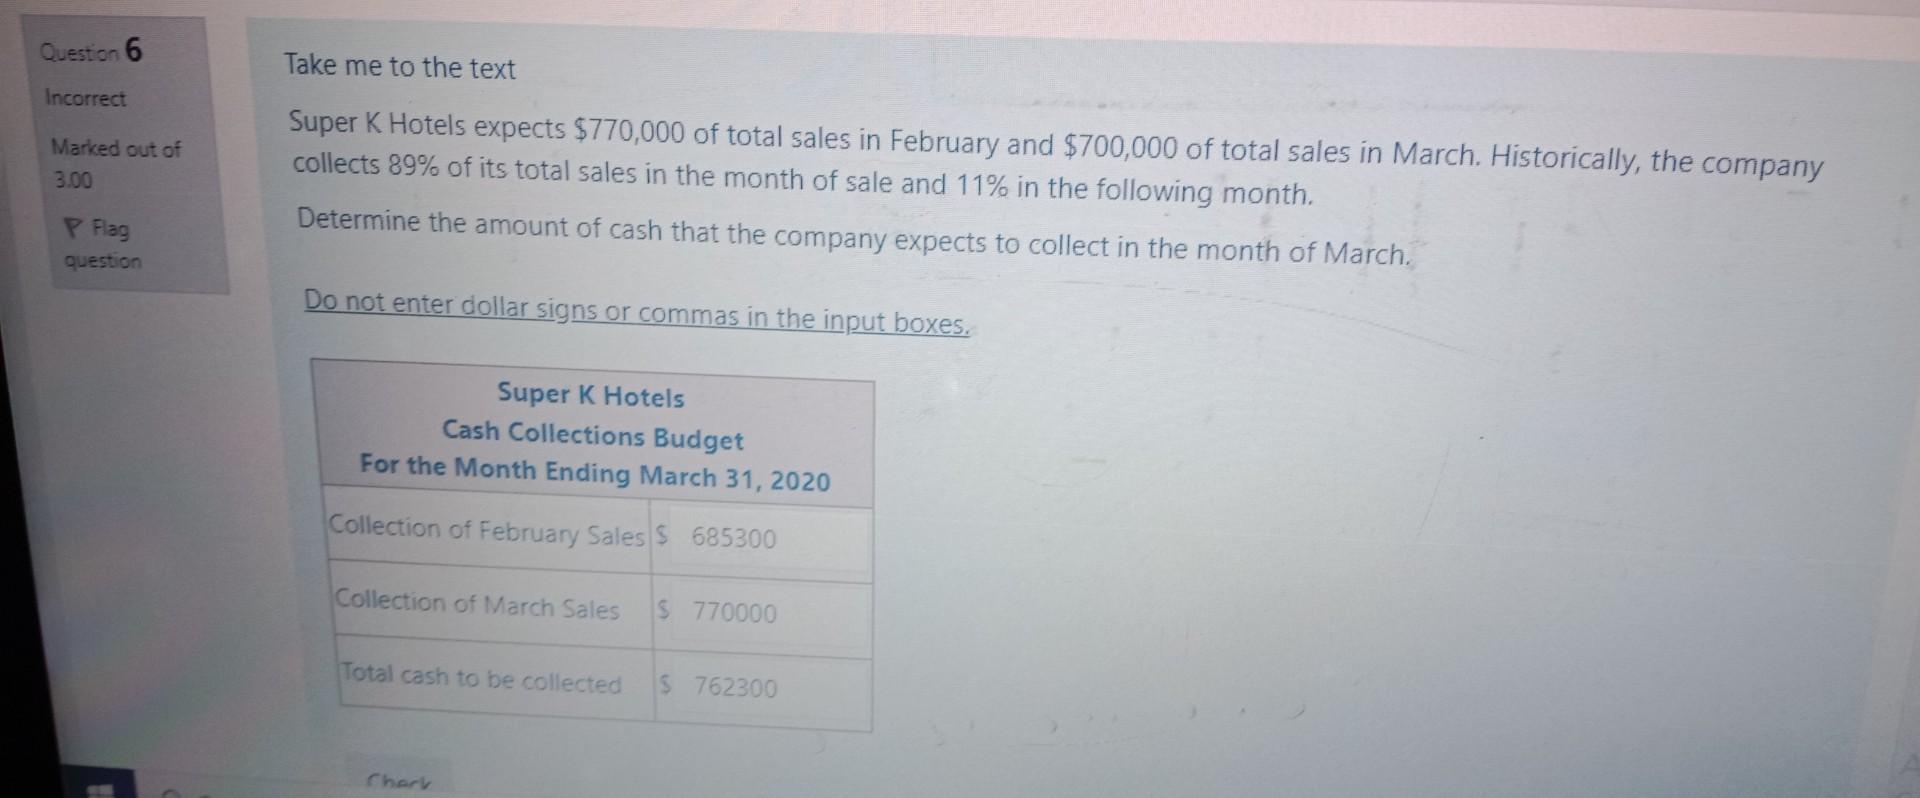The image size is (1920, 798).
Task: Click the 'Cash Collections Budget' heading
Action: 593,435
